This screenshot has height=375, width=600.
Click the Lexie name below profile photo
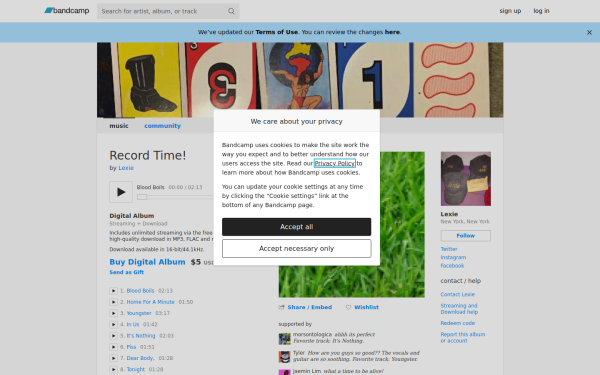click(x=449, y=214)
